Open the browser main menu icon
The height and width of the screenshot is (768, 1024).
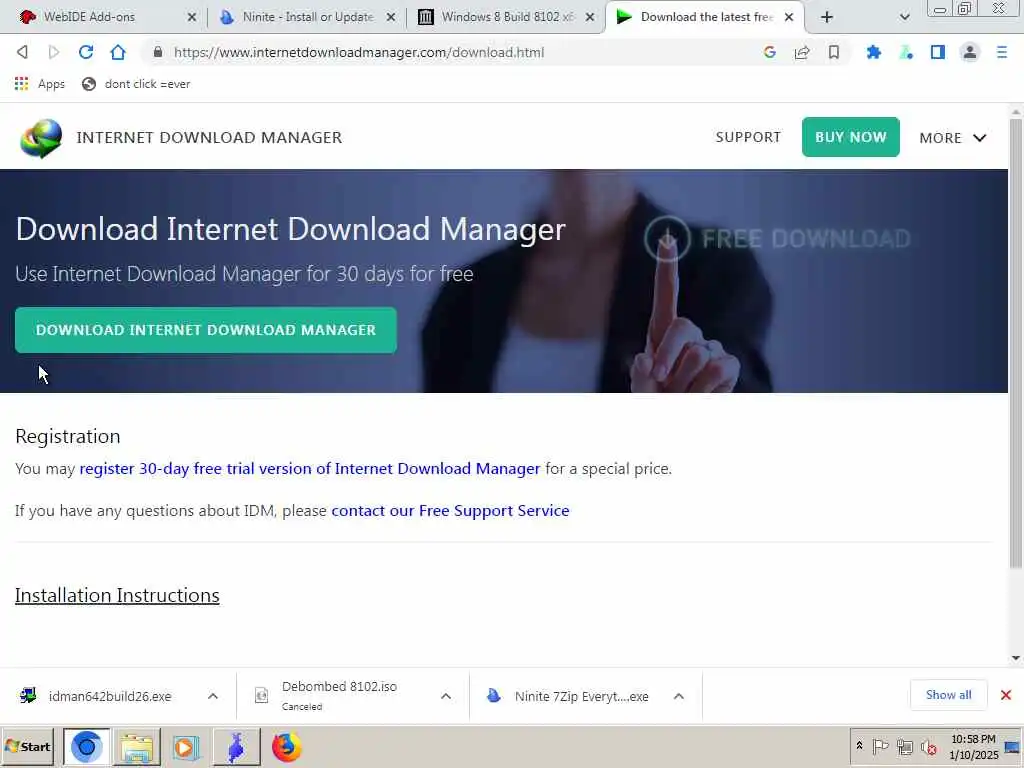(1002, 52)
